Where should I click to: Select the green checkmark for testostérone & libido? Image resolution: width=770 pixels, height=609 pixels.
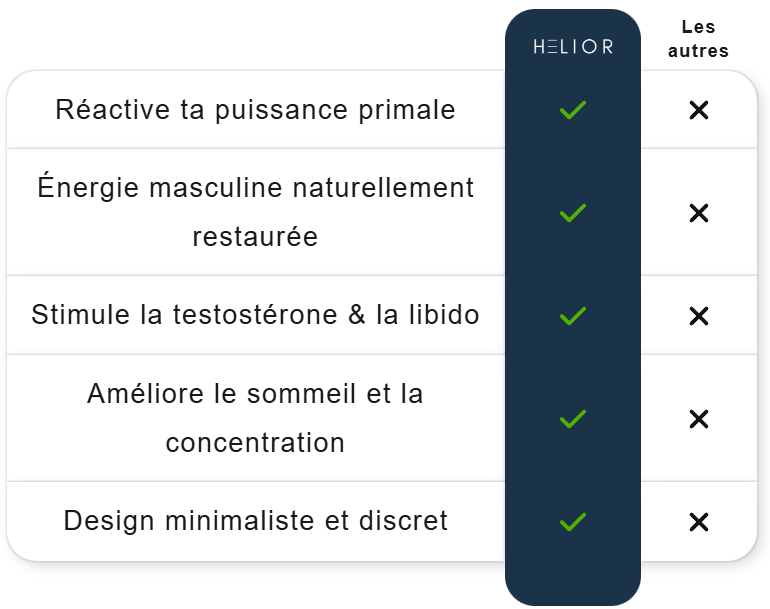point(573,316)
